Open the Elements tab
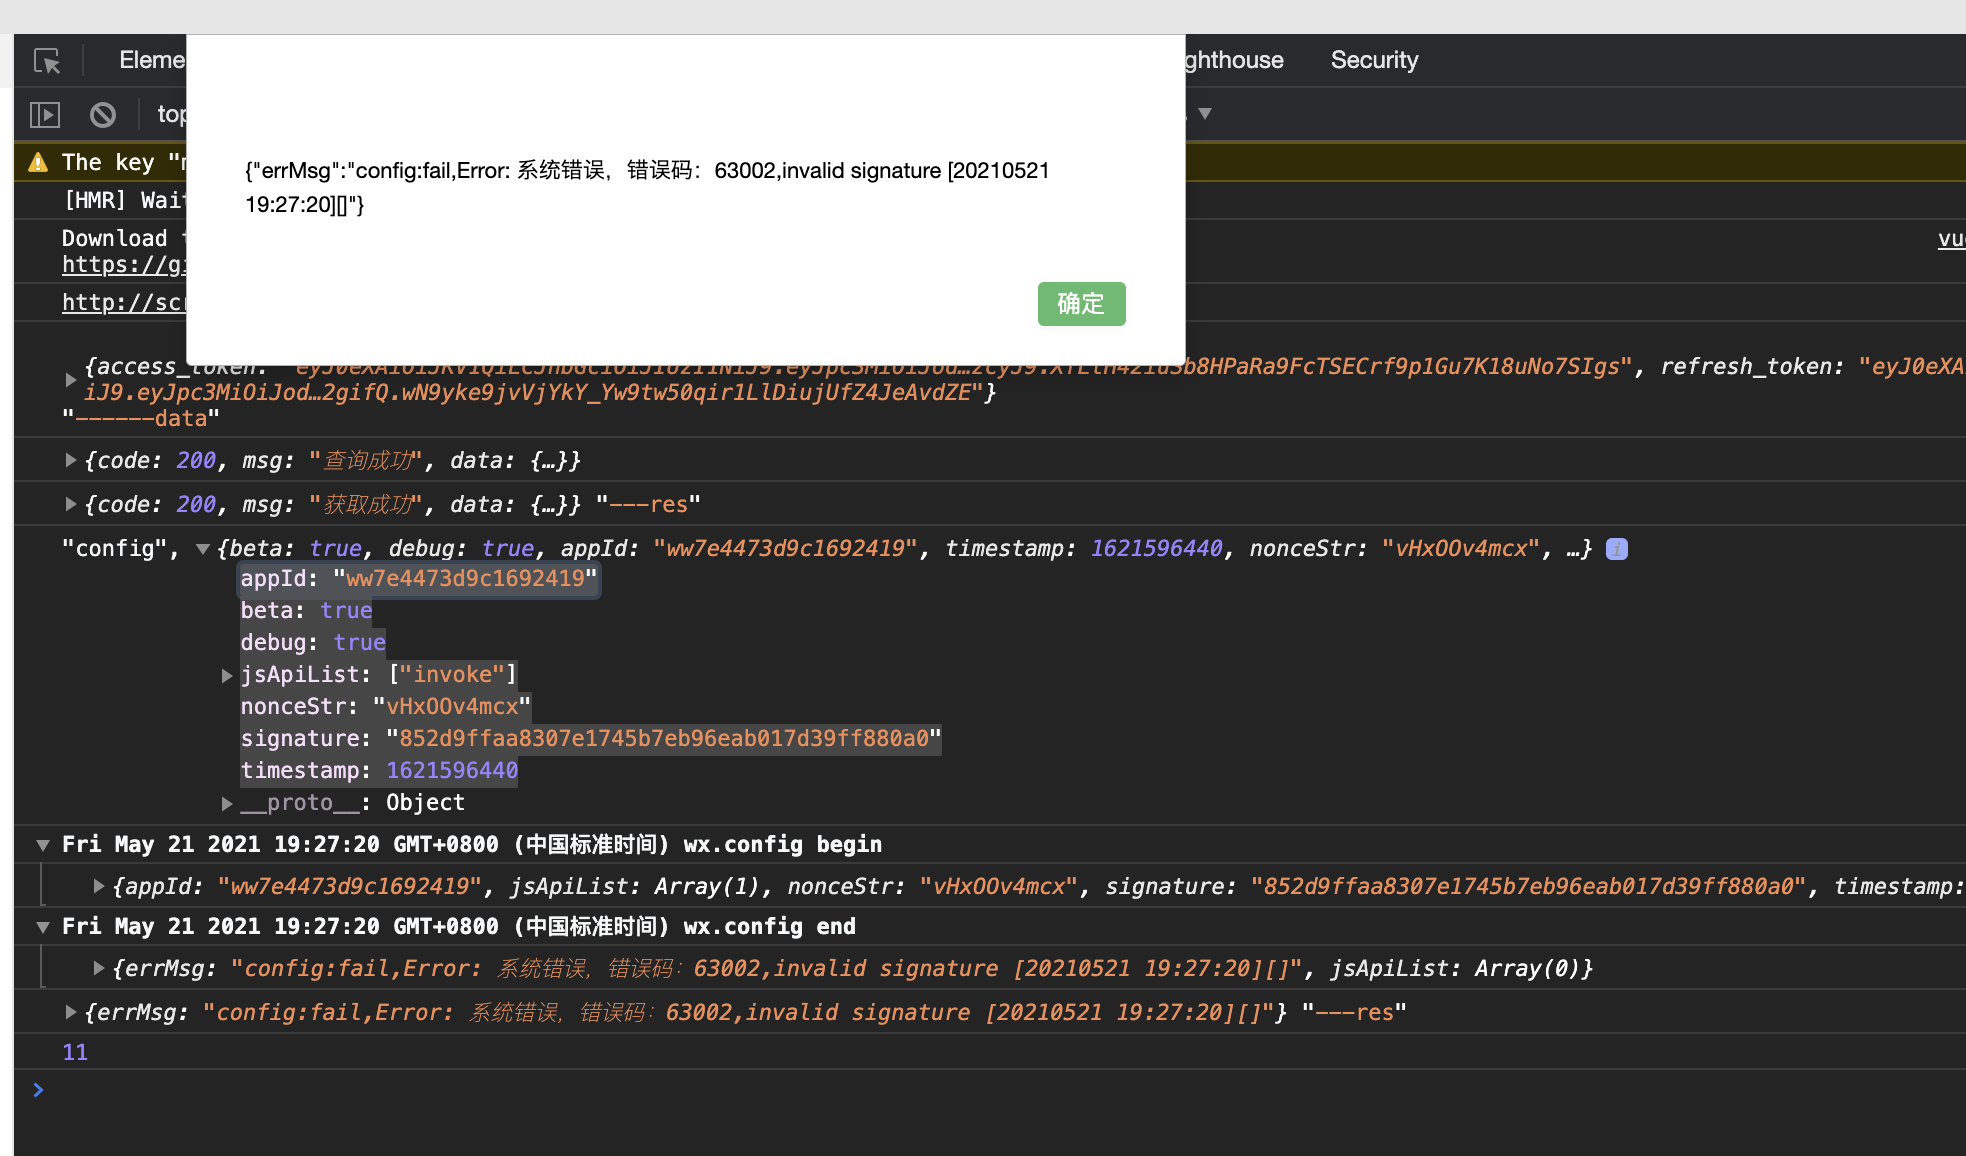 (152, 60)
